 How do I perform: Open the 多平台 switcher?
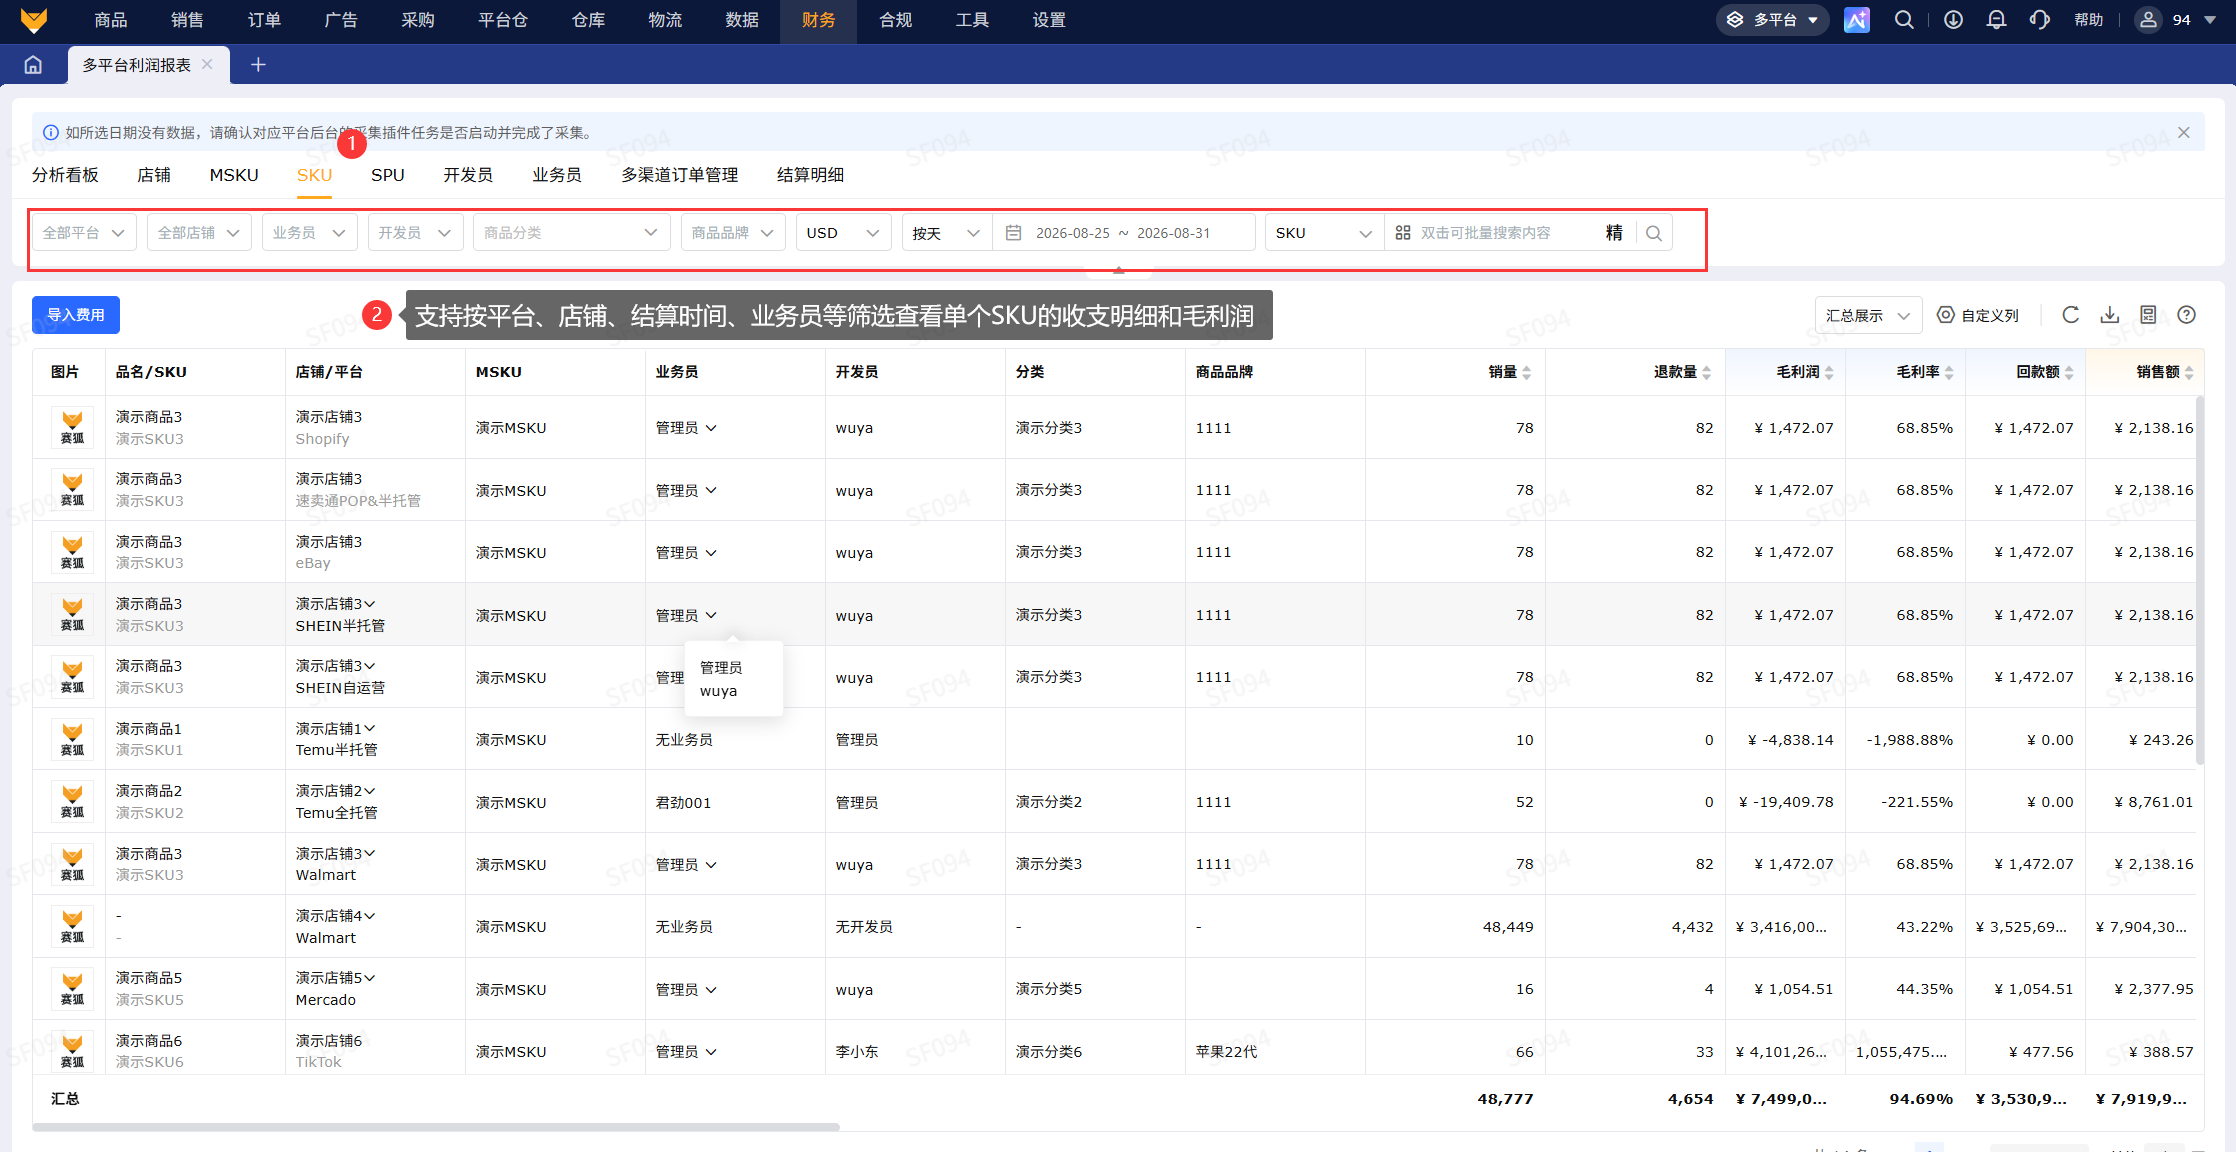click(x=1773, y=20)
